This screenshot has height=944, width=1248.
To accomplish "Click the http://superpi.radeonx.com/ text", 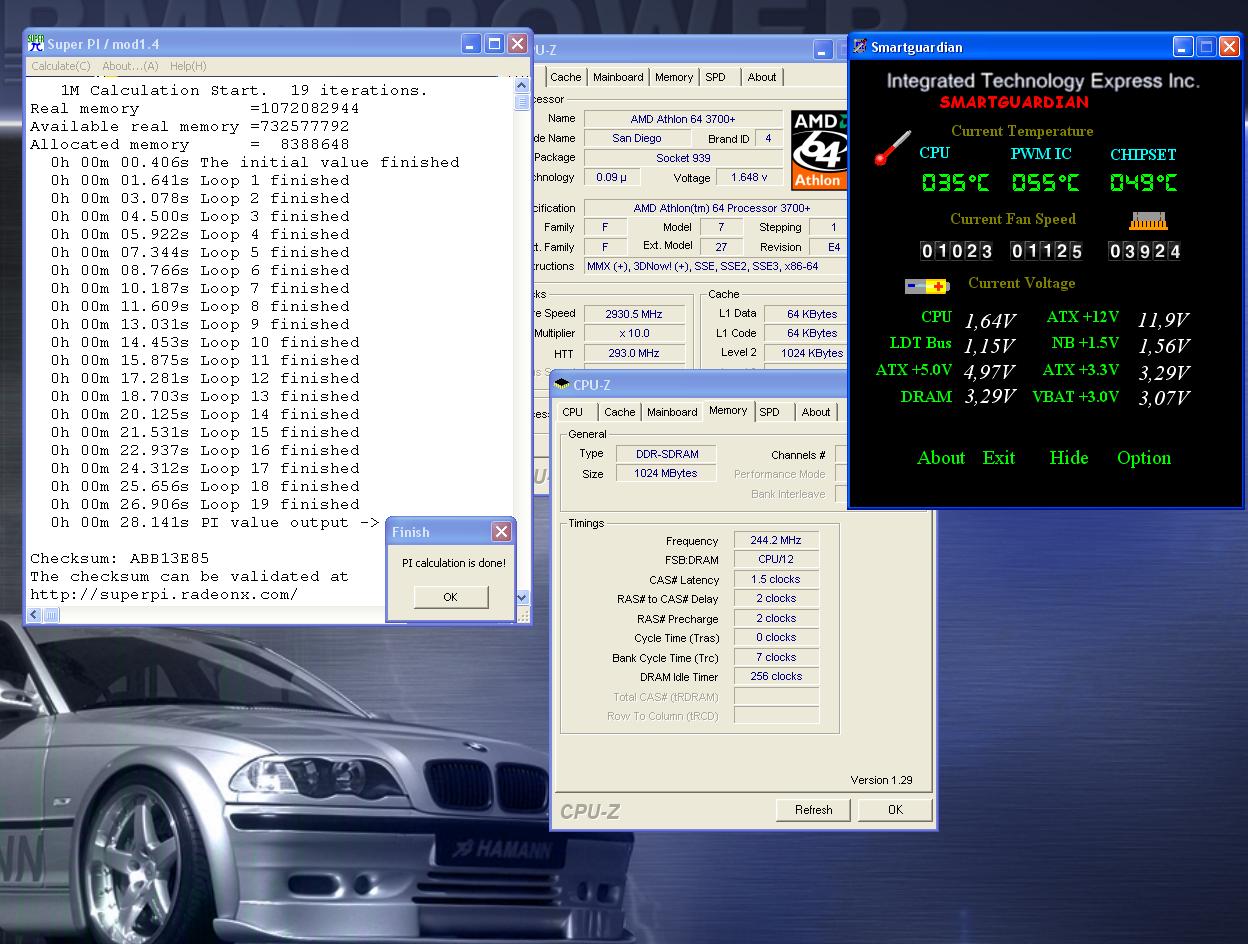I will pos(164,594).
